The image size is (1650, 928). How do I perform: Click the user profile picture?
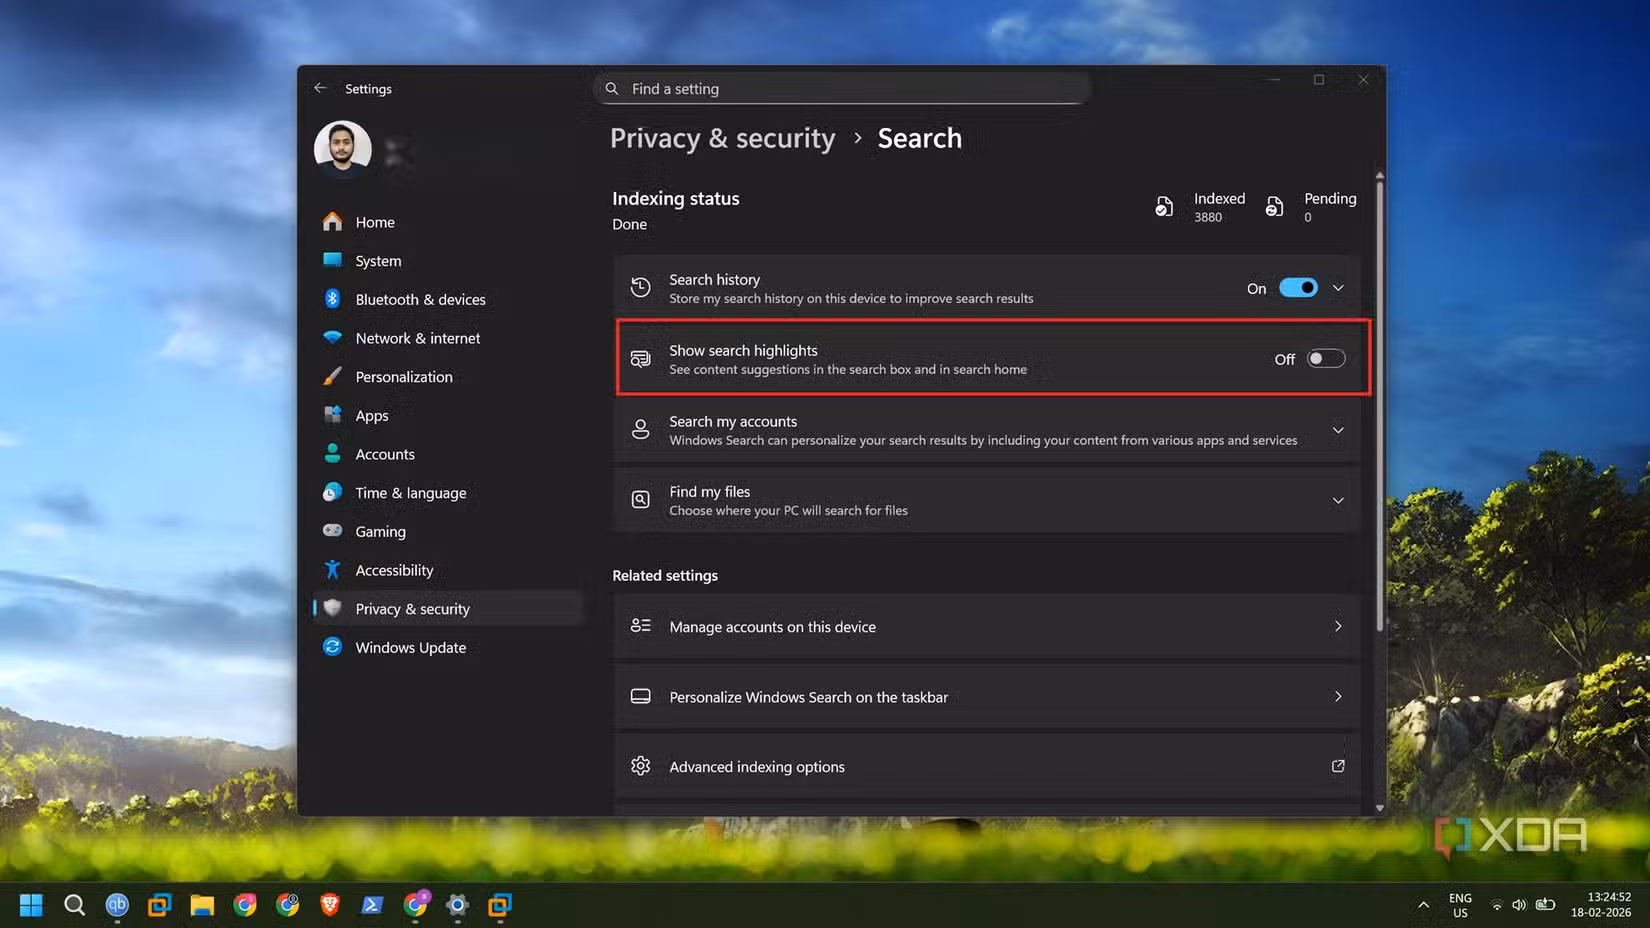[343, 148]
